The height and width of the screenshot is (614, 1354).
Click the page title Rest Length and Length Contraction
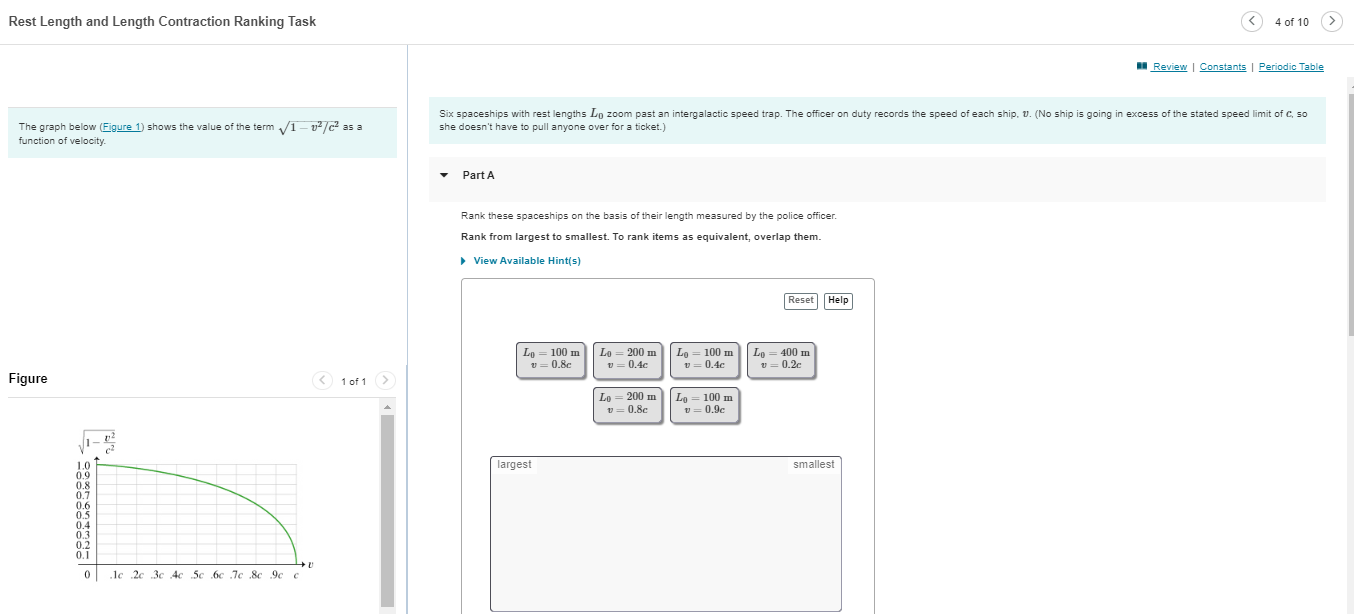pos(162,22)
